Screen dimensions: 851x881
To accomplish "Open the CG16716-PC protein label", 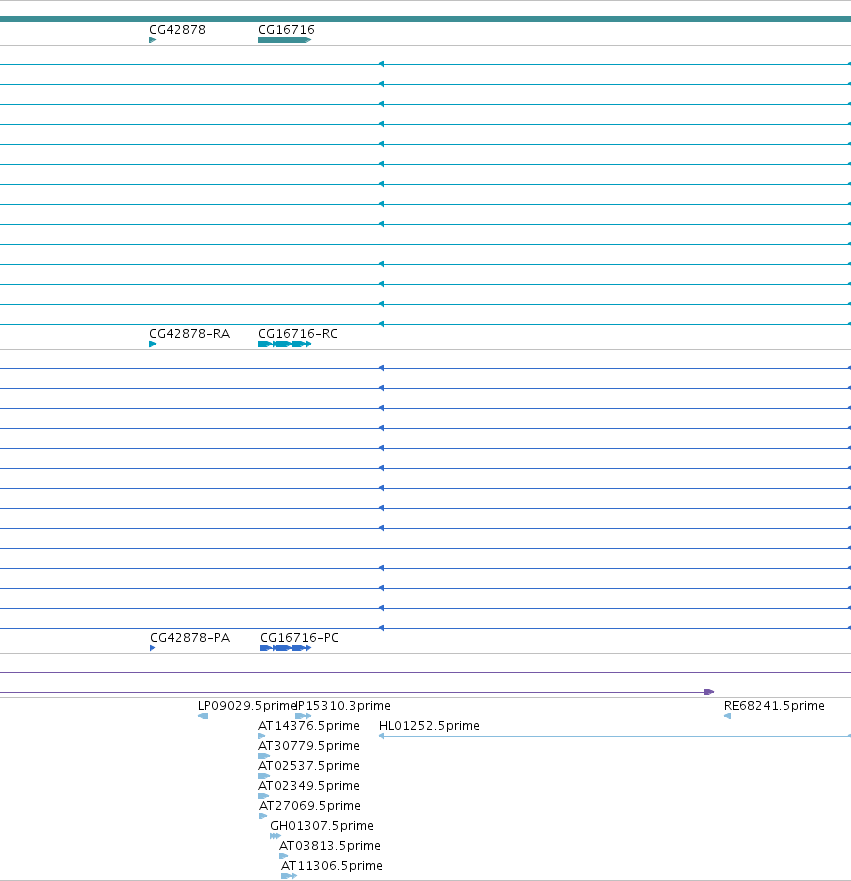I will pyautogui.click(x=299, y=638).
